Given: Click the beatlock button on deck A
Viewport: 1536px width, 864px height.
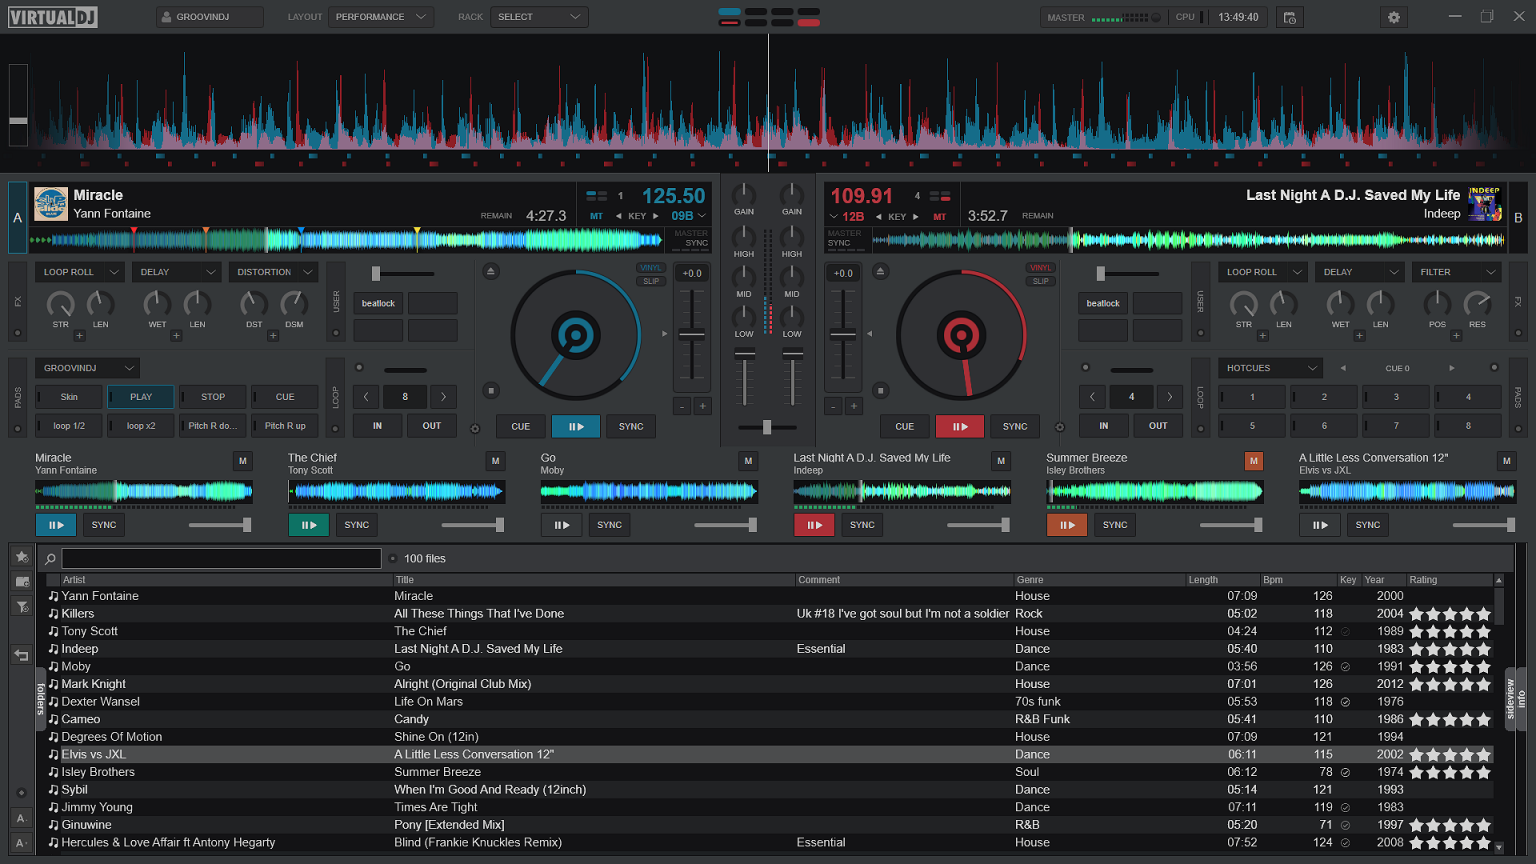Looking at the screenshot, I should [378, 303].
